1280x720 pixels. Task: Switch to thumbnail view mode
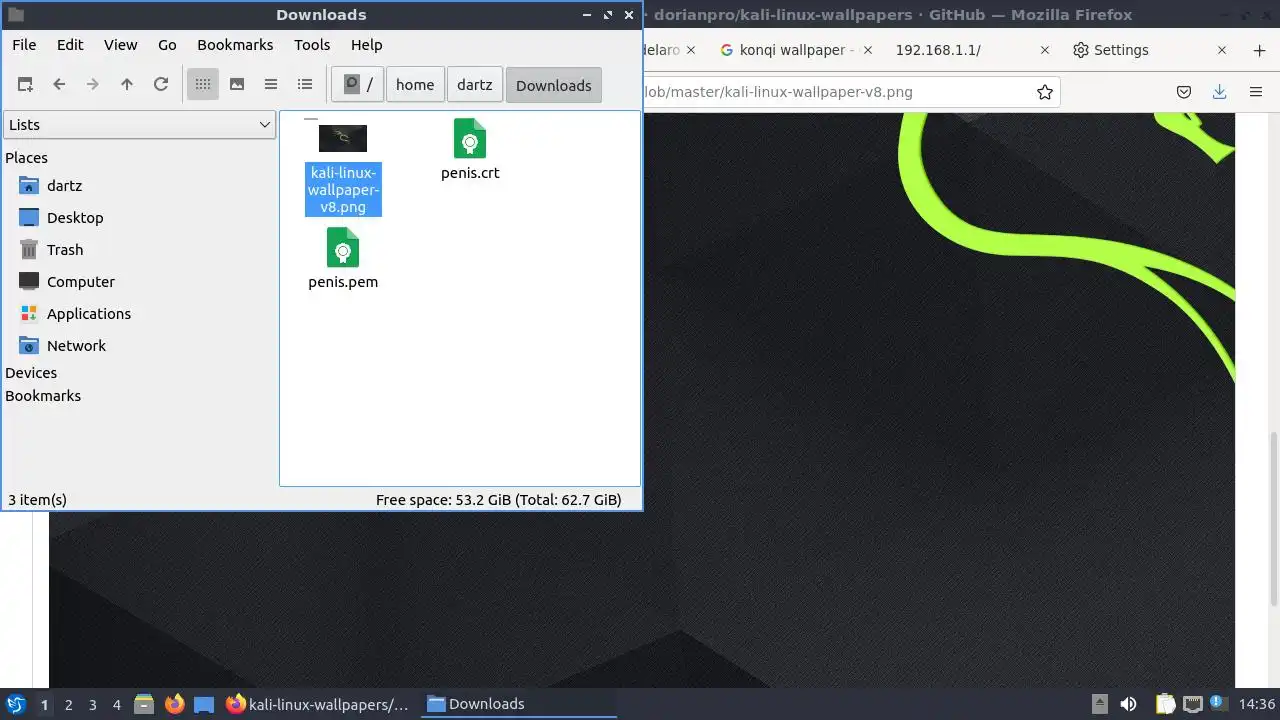237,85
